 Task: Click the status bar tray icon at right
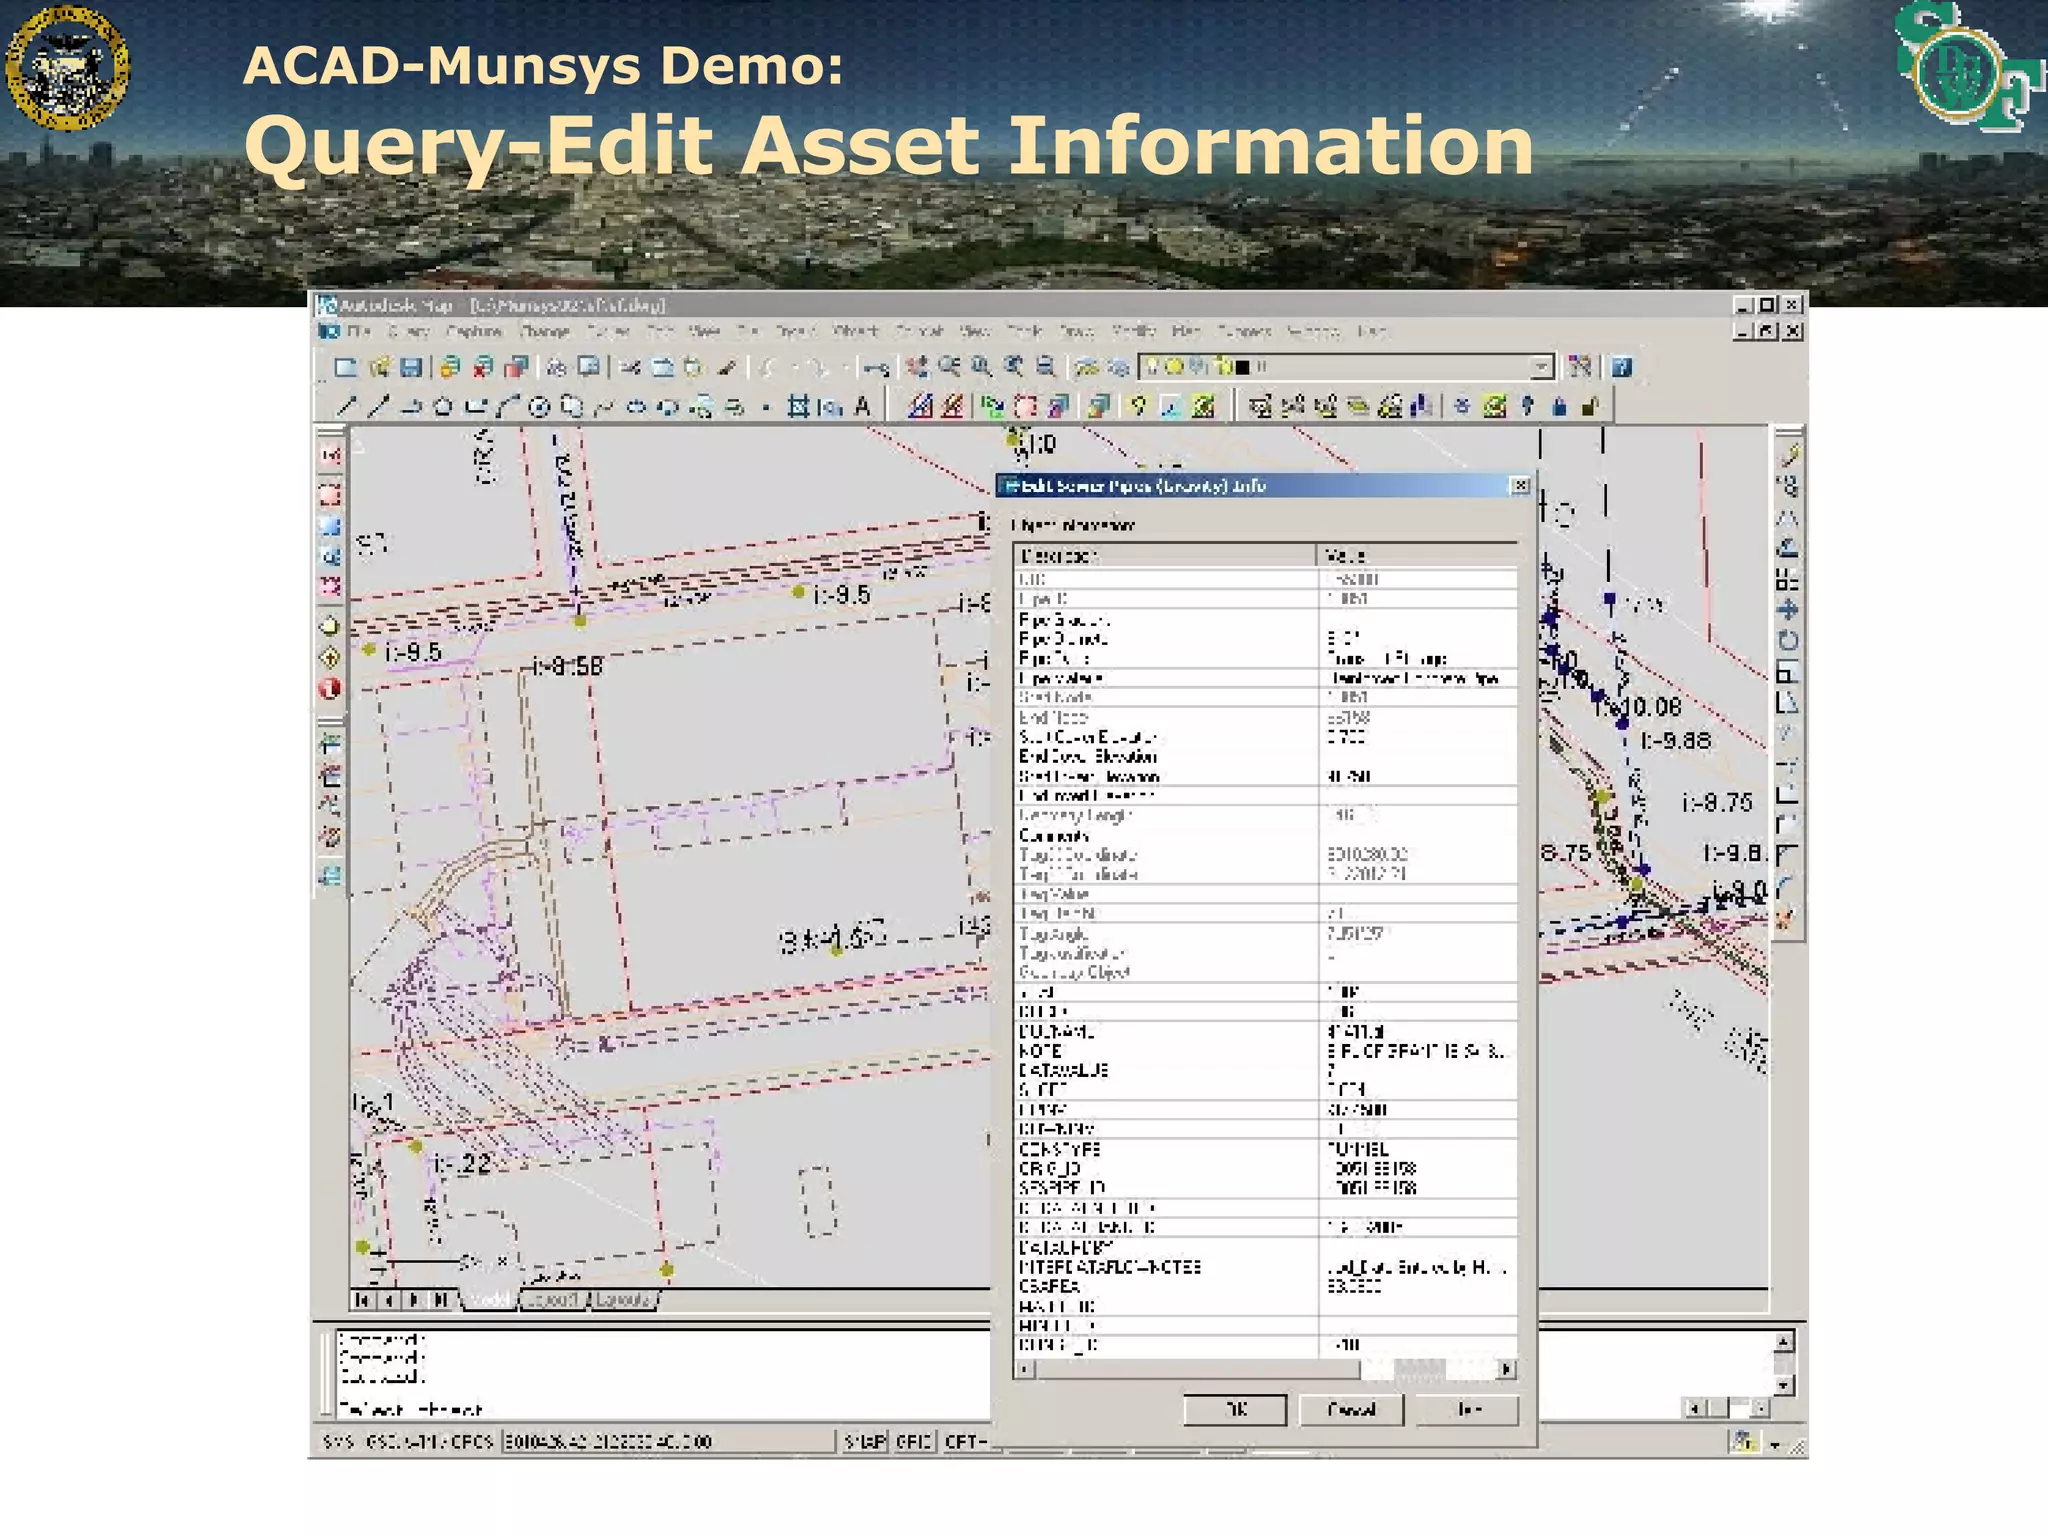1746,1442
